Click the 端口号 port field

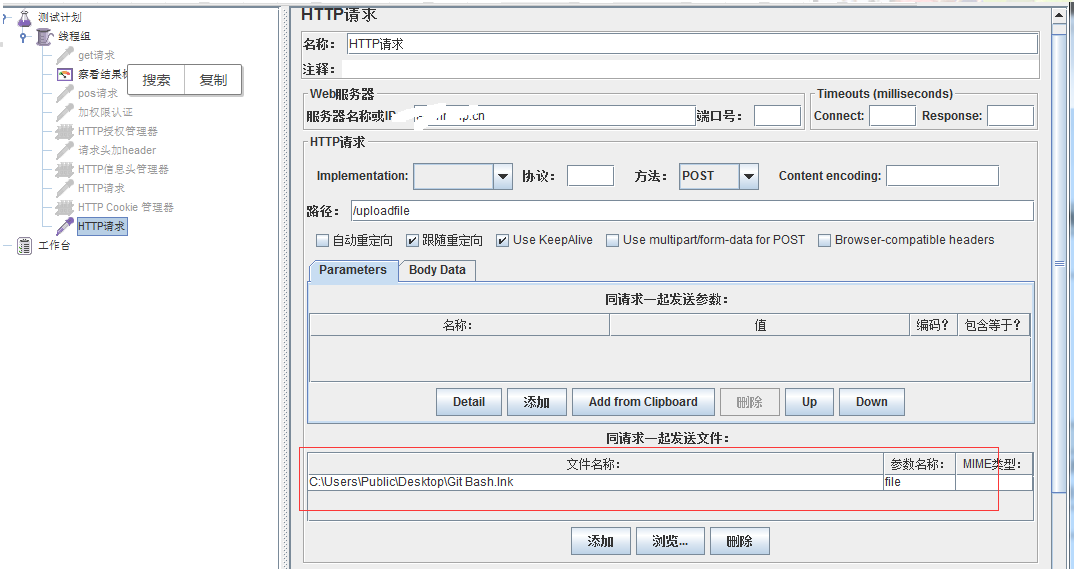tap(777, 116)
